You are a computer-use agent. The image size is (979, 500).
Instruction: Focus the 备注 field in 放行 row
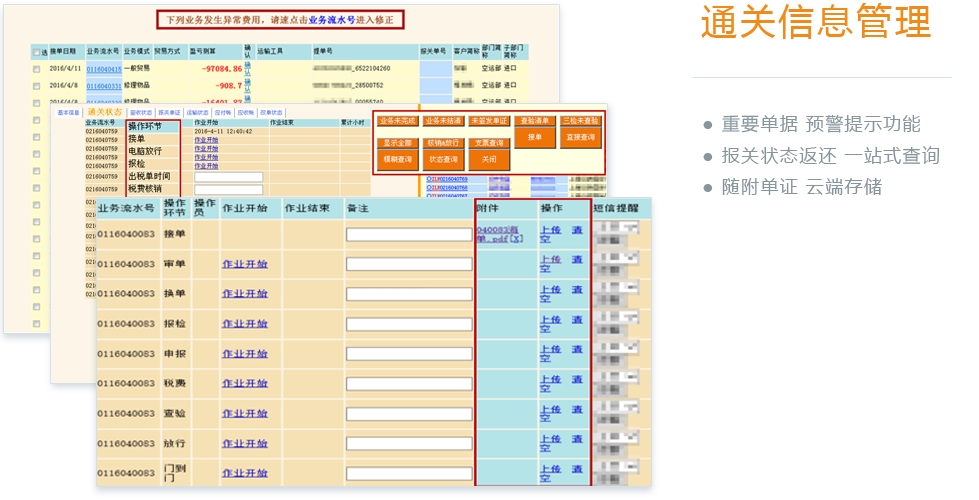[x=409, y=444]
